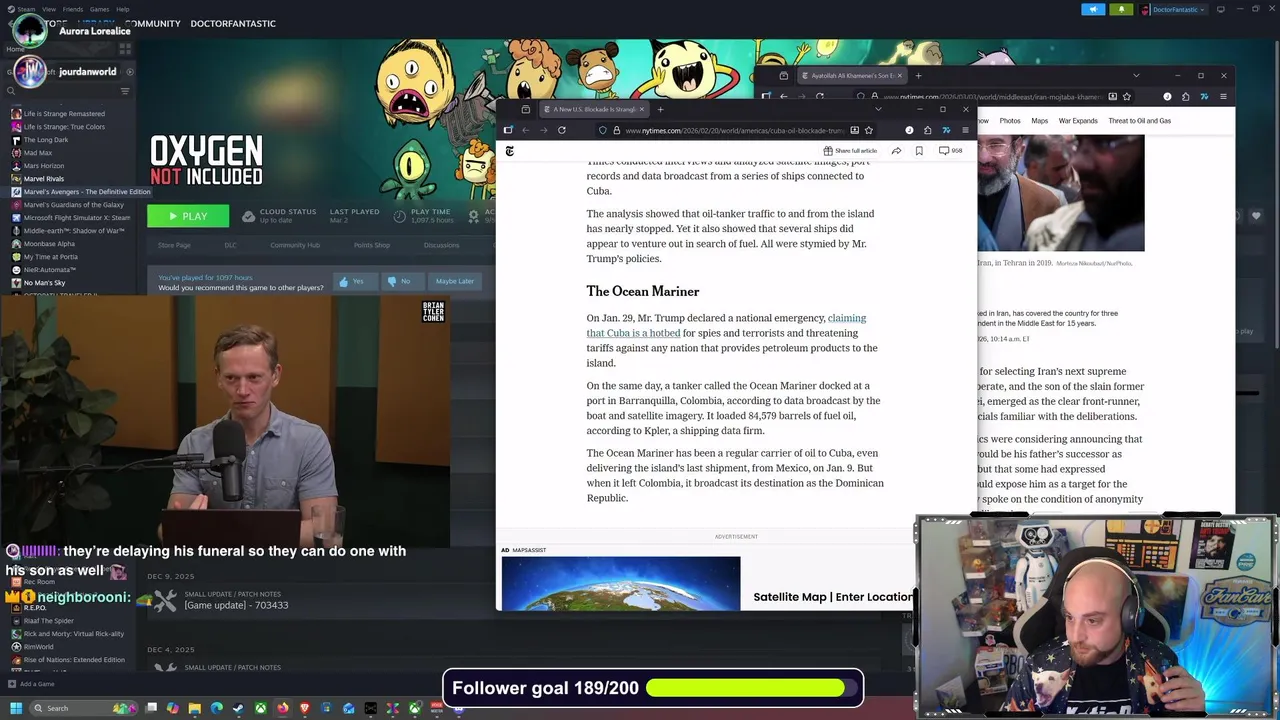Save article with the bookmark ribbon icon
This screenshot has width=1280, height=720.
919,151
